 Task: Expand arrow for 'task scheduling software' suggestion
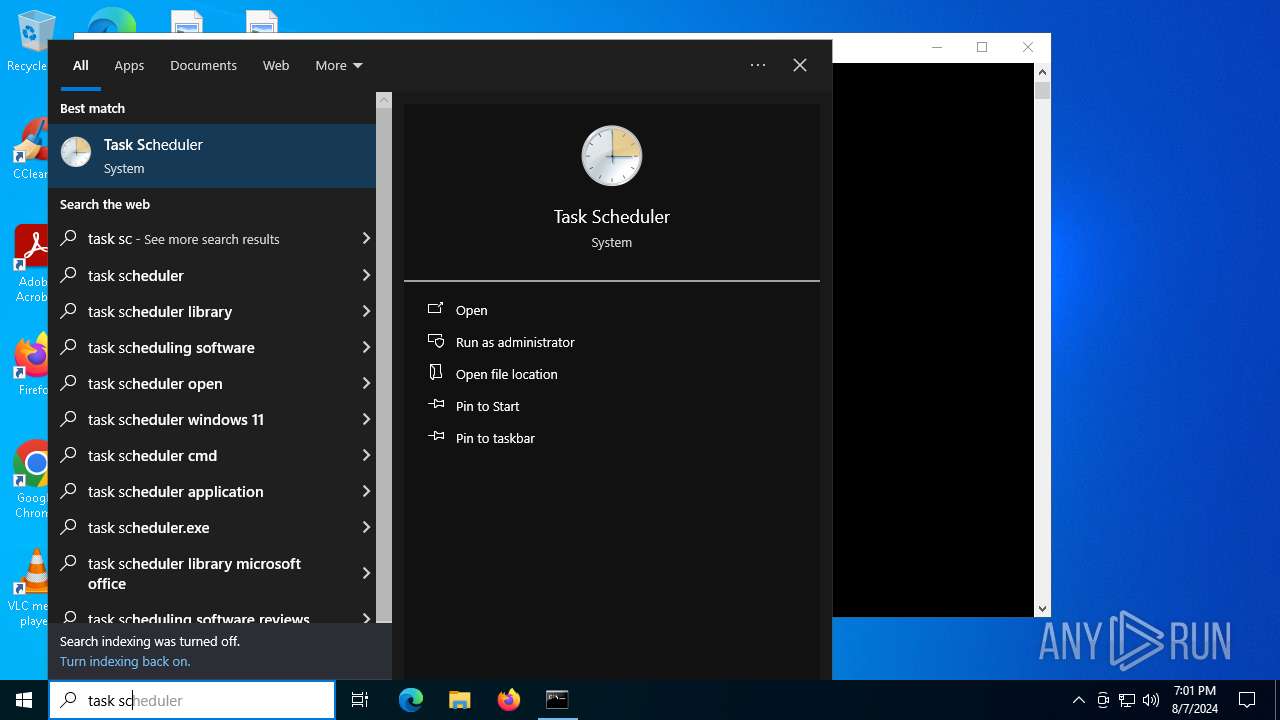pos(366,347)
